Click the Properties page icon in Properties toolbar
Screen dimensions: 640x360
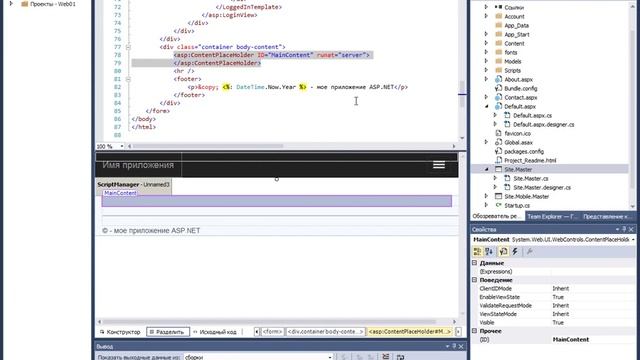click(x=503, y=252)
